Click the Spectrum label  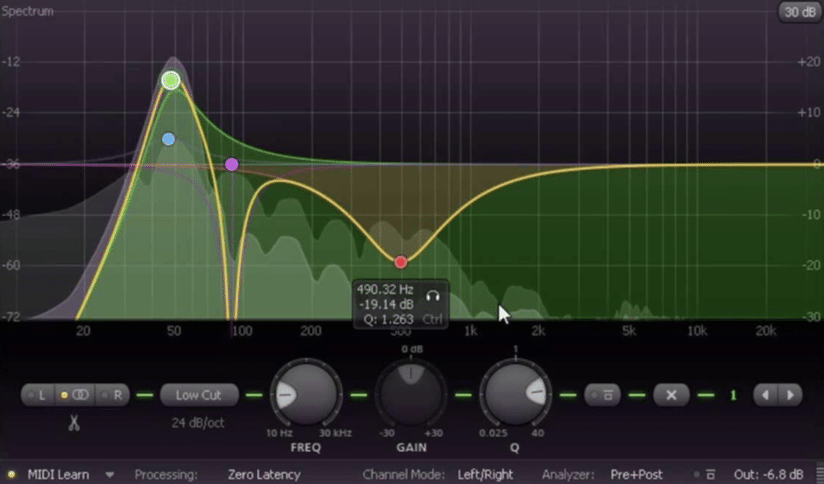coord(27,11)
